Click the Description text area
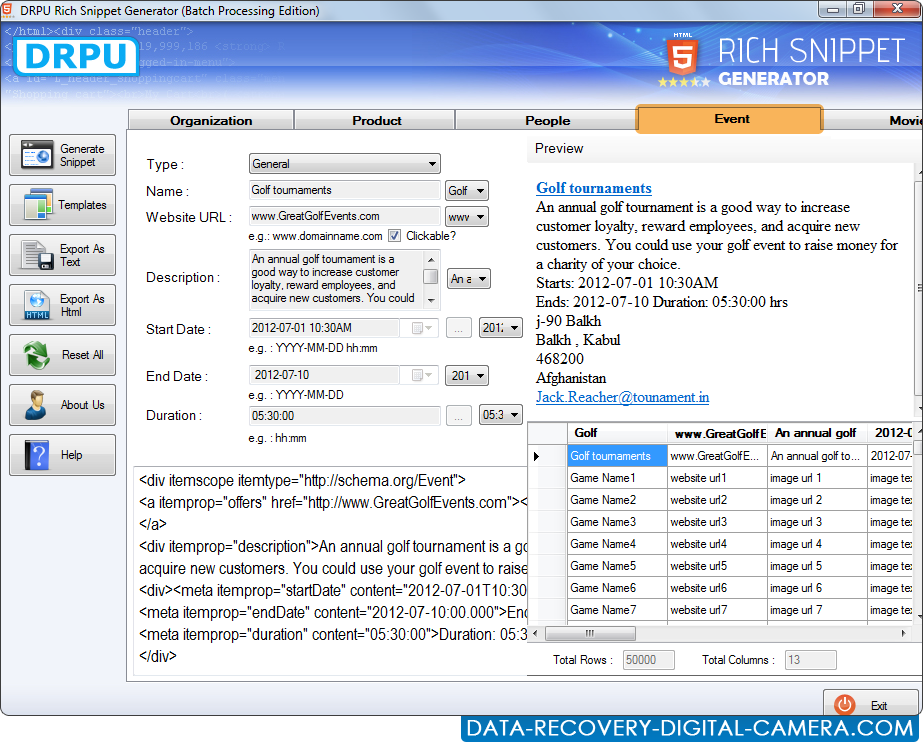Screen dimensions: 923x742 336,279
